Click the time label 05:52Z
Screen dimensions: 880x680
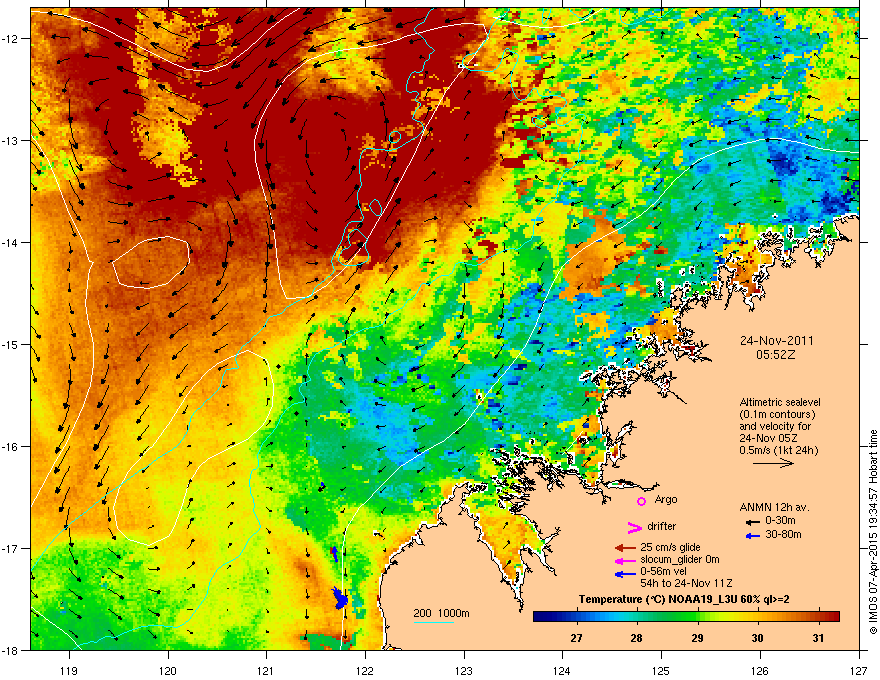point(776,355)
